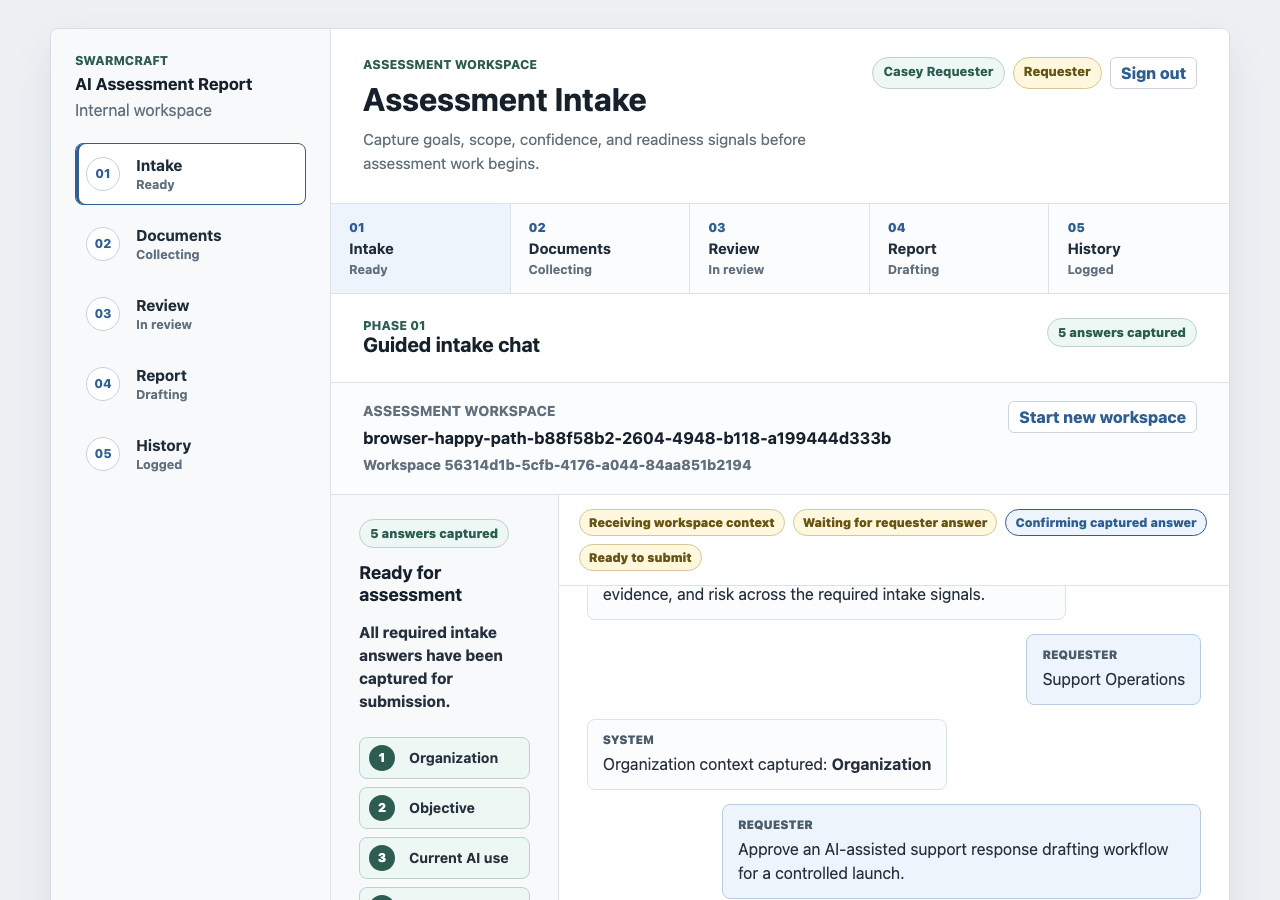Click the AI Assessment Report sidebar title

164,85
